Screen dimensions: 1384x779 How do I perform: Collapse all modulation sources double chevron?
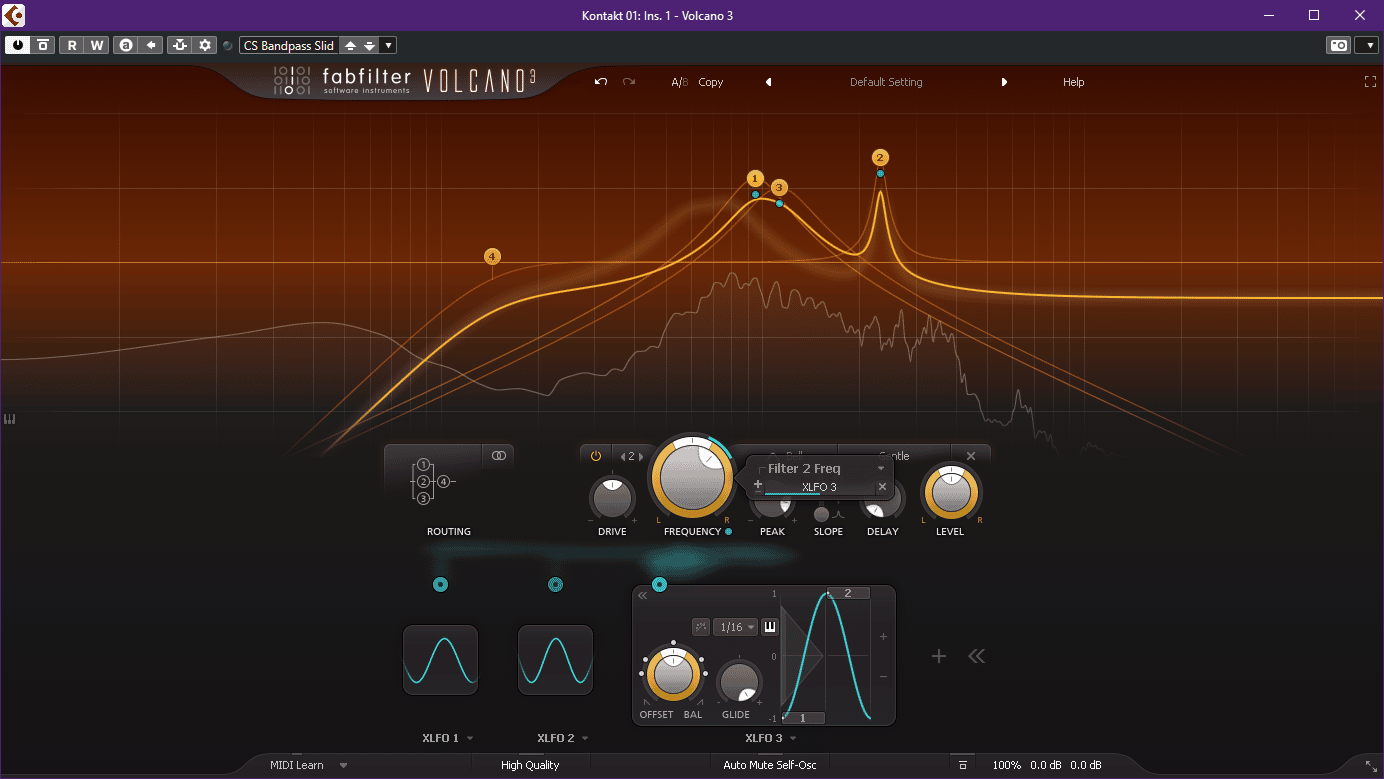pyautogui.click(x=977, y=656)
